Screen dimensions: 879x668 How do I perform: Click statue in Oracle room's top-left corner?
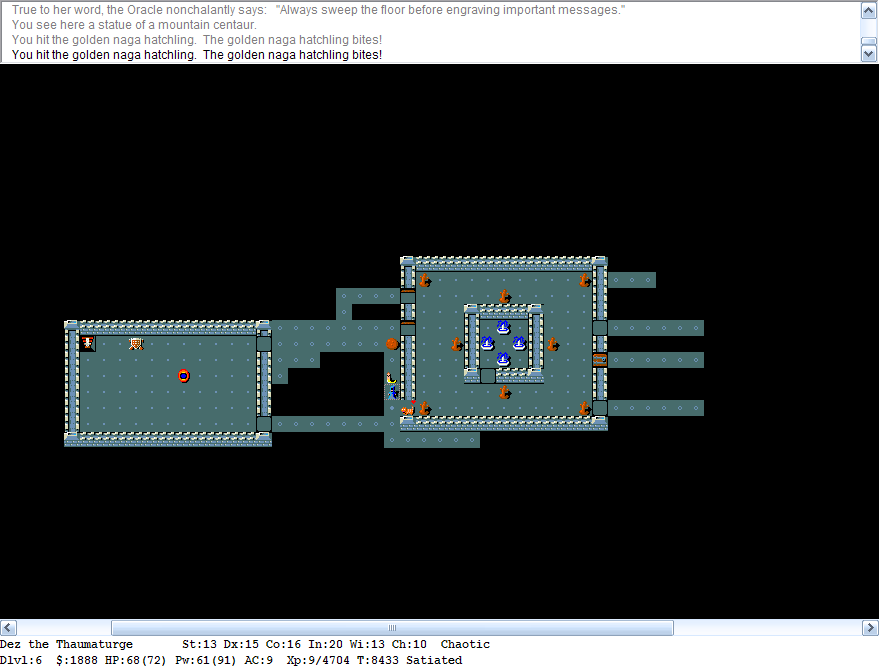[x=425, y=280]
